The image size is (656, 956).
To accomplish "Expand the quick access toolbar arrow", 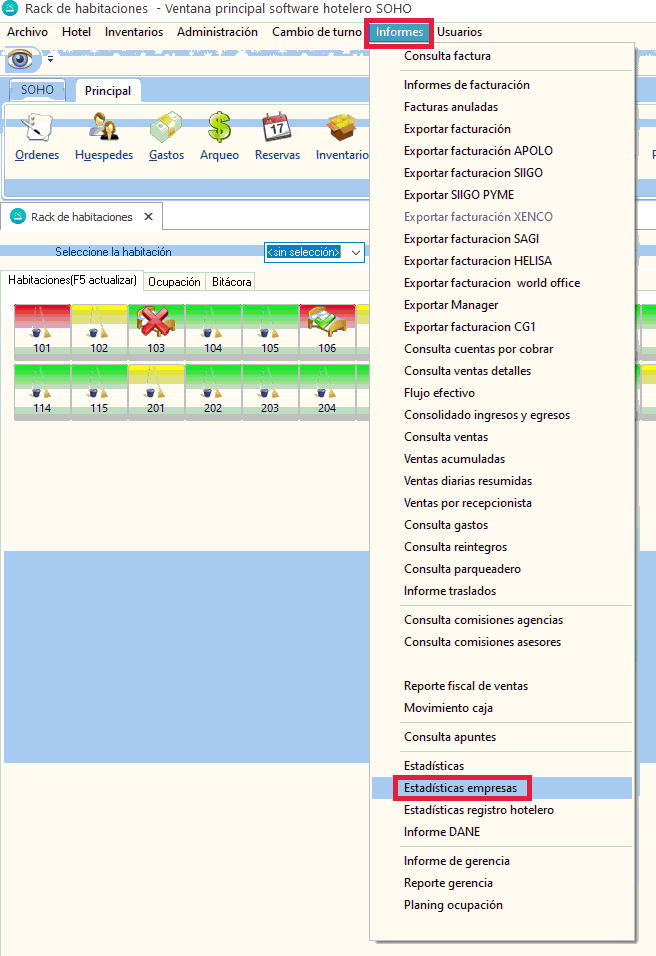I will [50, 61].
